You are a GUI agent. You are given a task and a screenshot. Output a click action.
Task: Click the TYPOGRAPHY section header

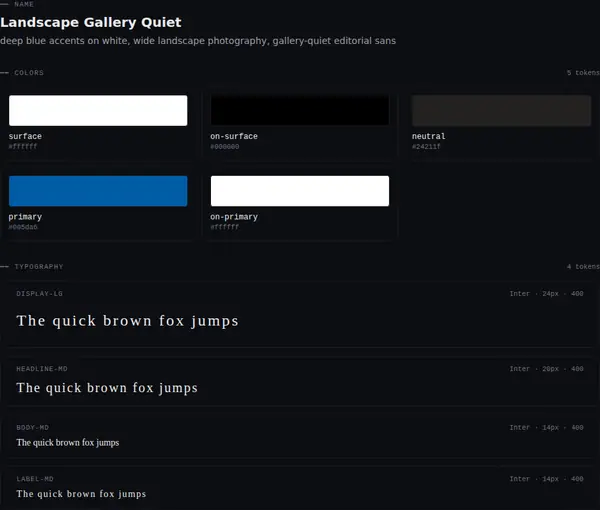click(x=39, y=267)
